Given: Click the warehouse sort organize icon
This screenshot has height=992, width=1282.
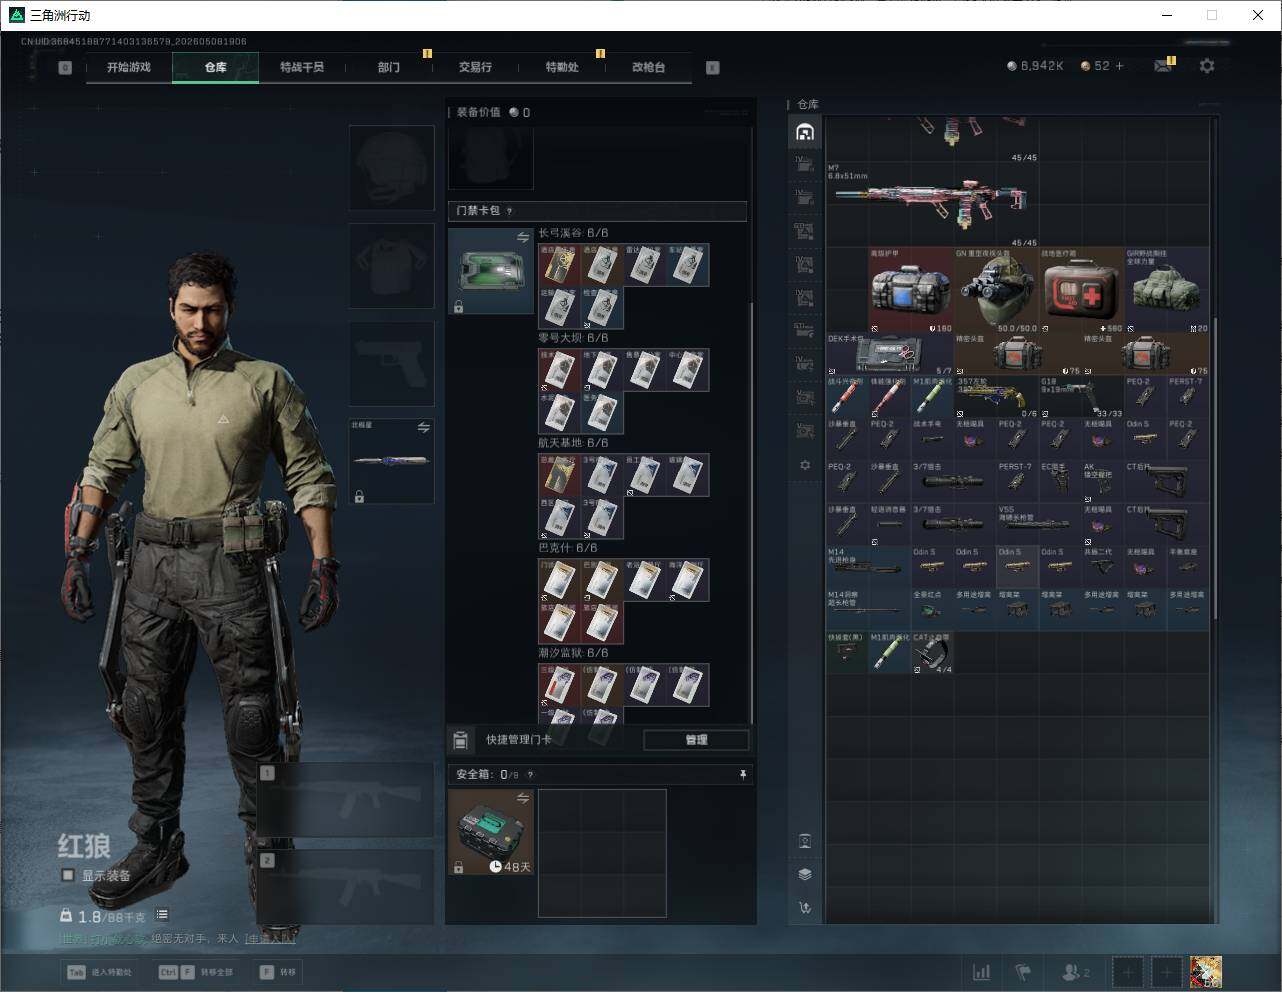Looking at the screenshot, I should 805,908.
